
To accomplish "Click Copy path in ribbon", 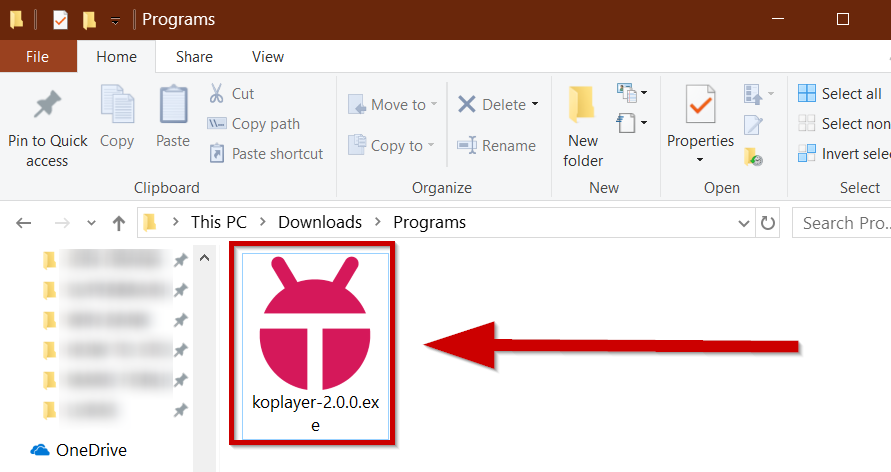I will (x=253, y=123).
